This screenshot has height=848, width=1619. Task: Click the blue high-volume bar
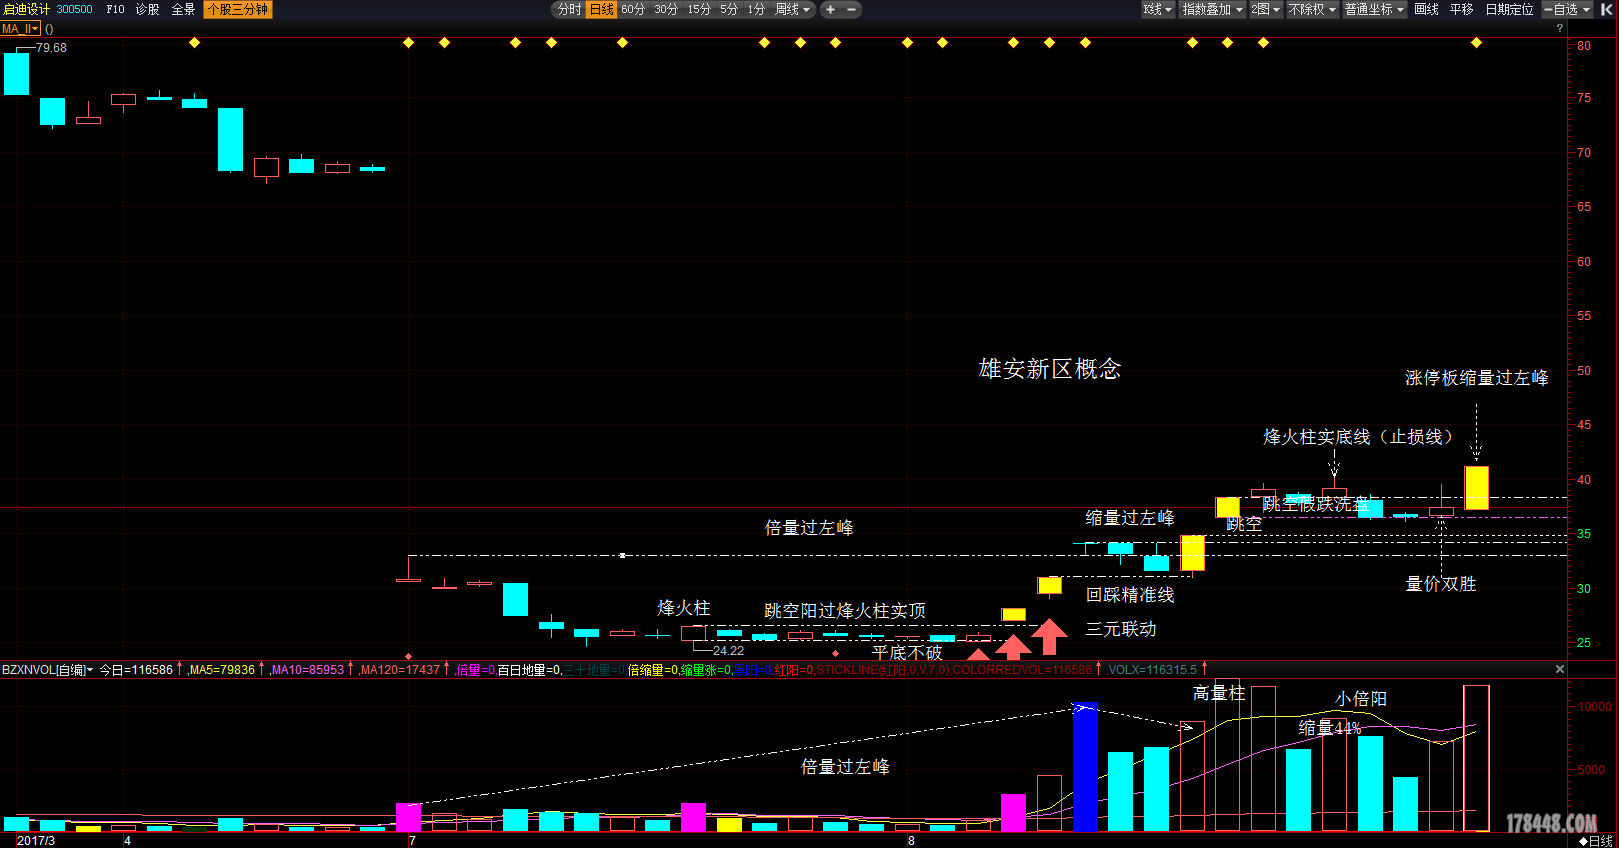[1085, 767]
